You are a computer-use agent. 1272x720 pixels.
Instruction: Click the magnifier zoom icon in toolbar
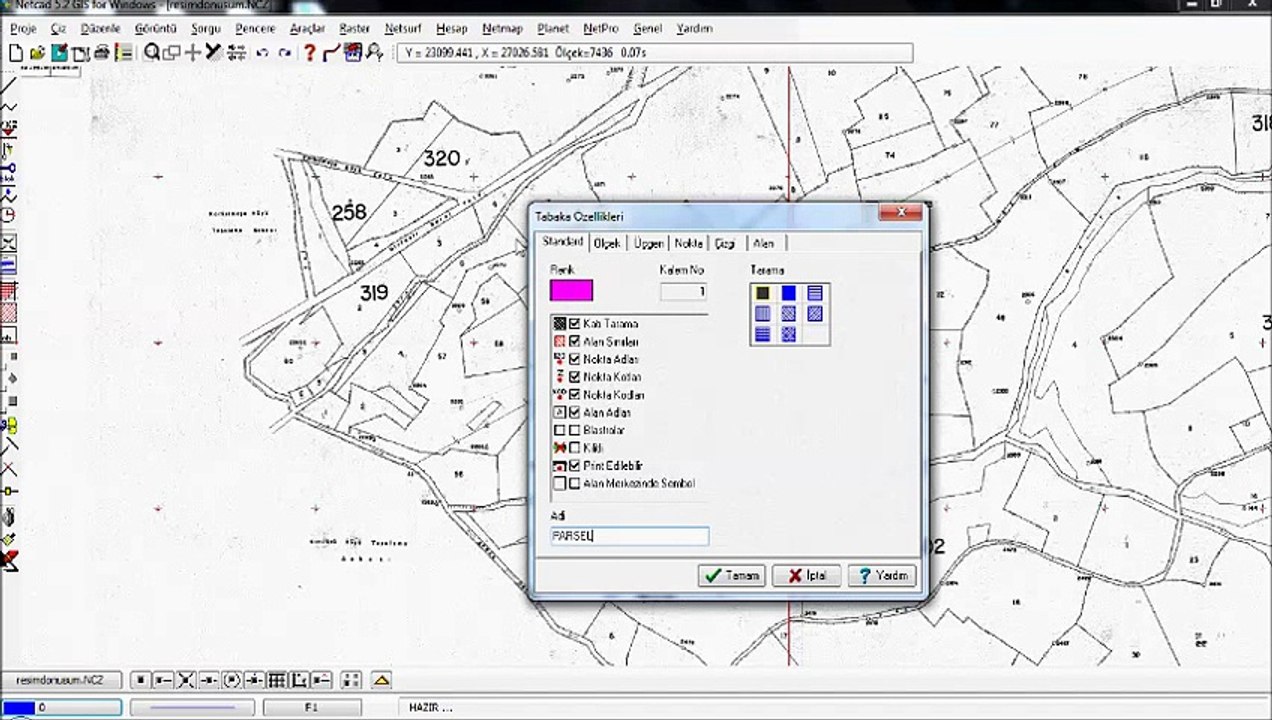pyautogui.click(x=151, y=53)
